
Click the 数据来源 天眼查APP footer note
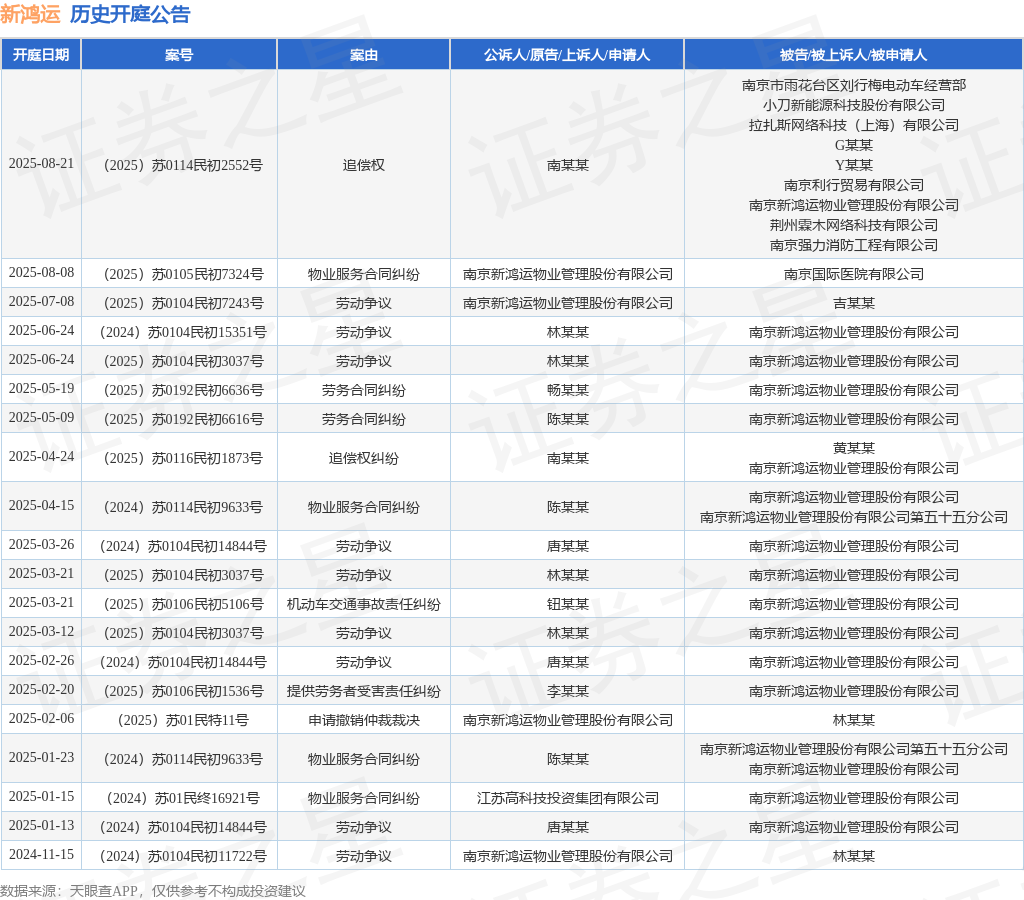click(x=153, y=891)
